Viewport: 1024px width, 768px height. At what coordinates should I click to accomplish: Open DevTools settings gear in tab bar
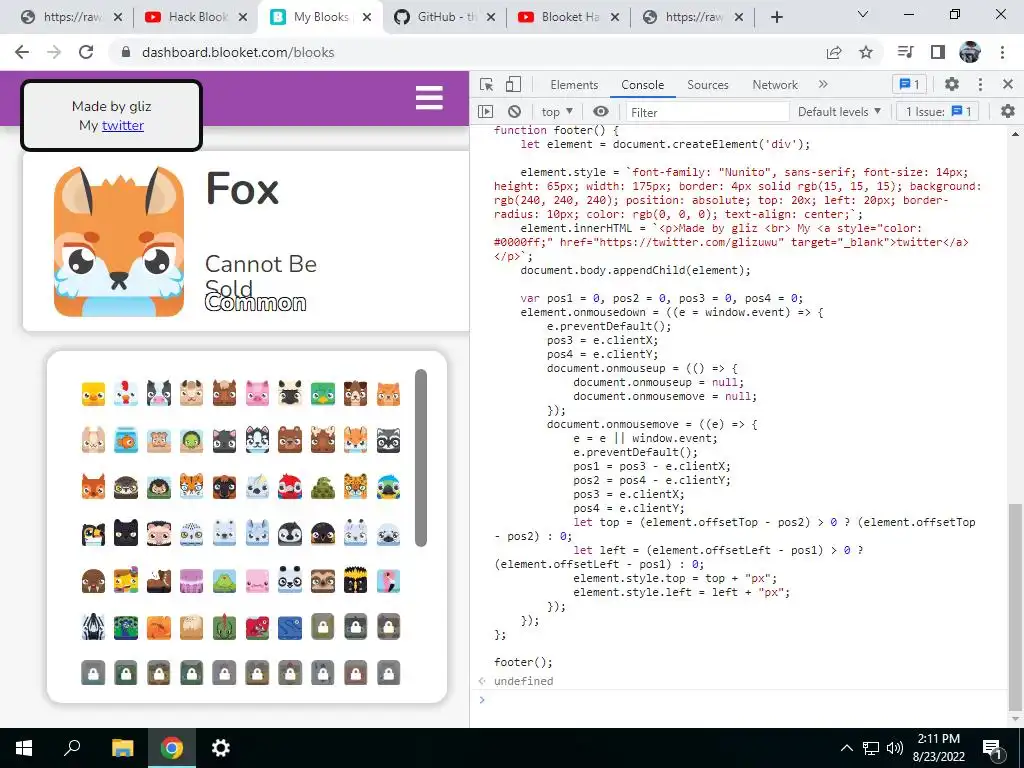(952, 84)
